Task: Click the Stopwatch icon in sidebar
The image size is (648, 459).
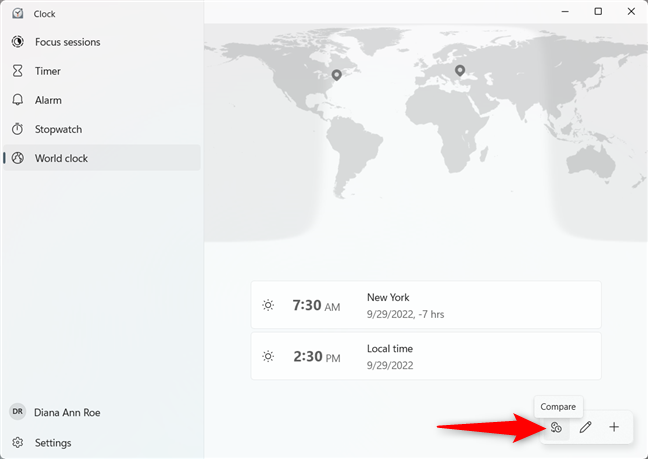Action: pos(18,129)
